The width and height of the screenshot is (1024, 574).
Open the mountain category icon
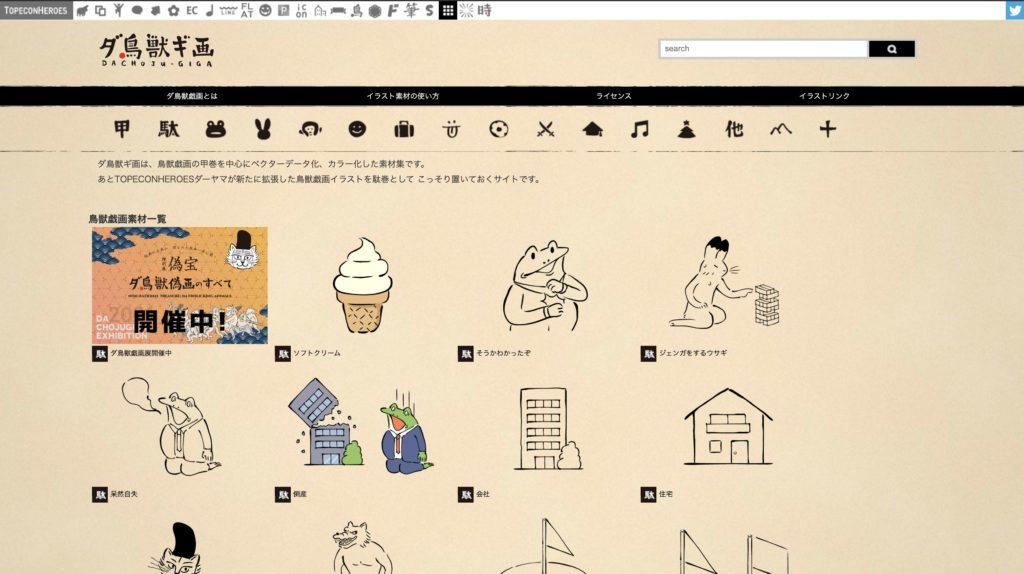[x=780, y=129]
